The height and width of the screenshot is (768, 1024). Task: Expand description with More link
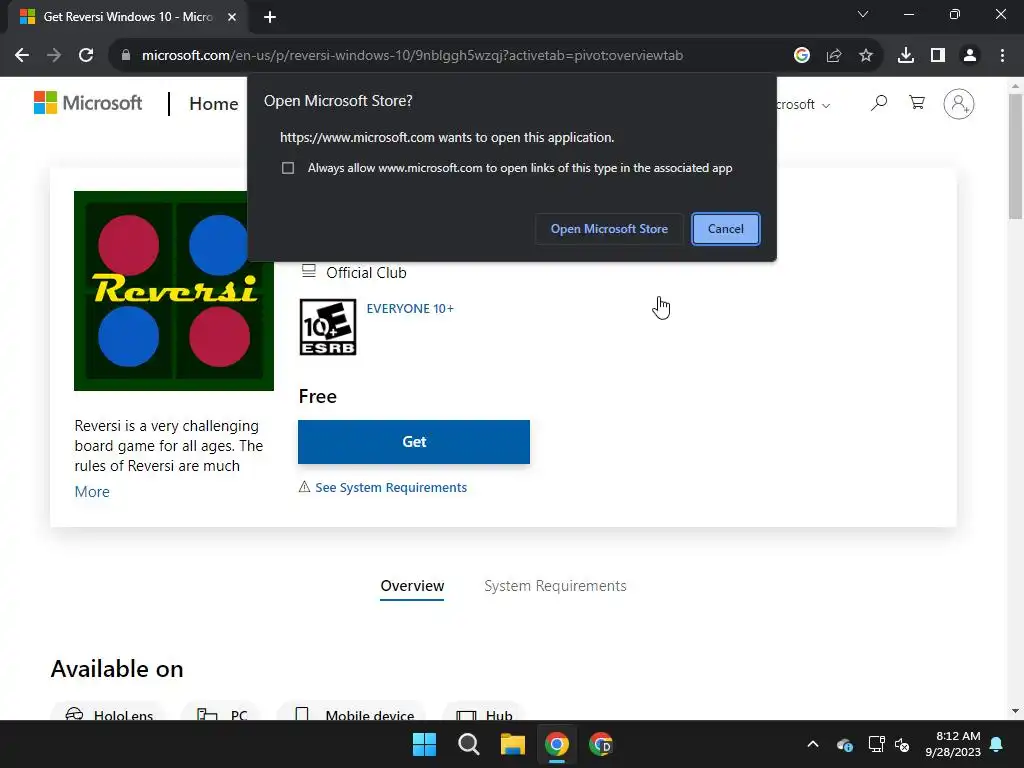pyautogui.click(x=92, y=492)
